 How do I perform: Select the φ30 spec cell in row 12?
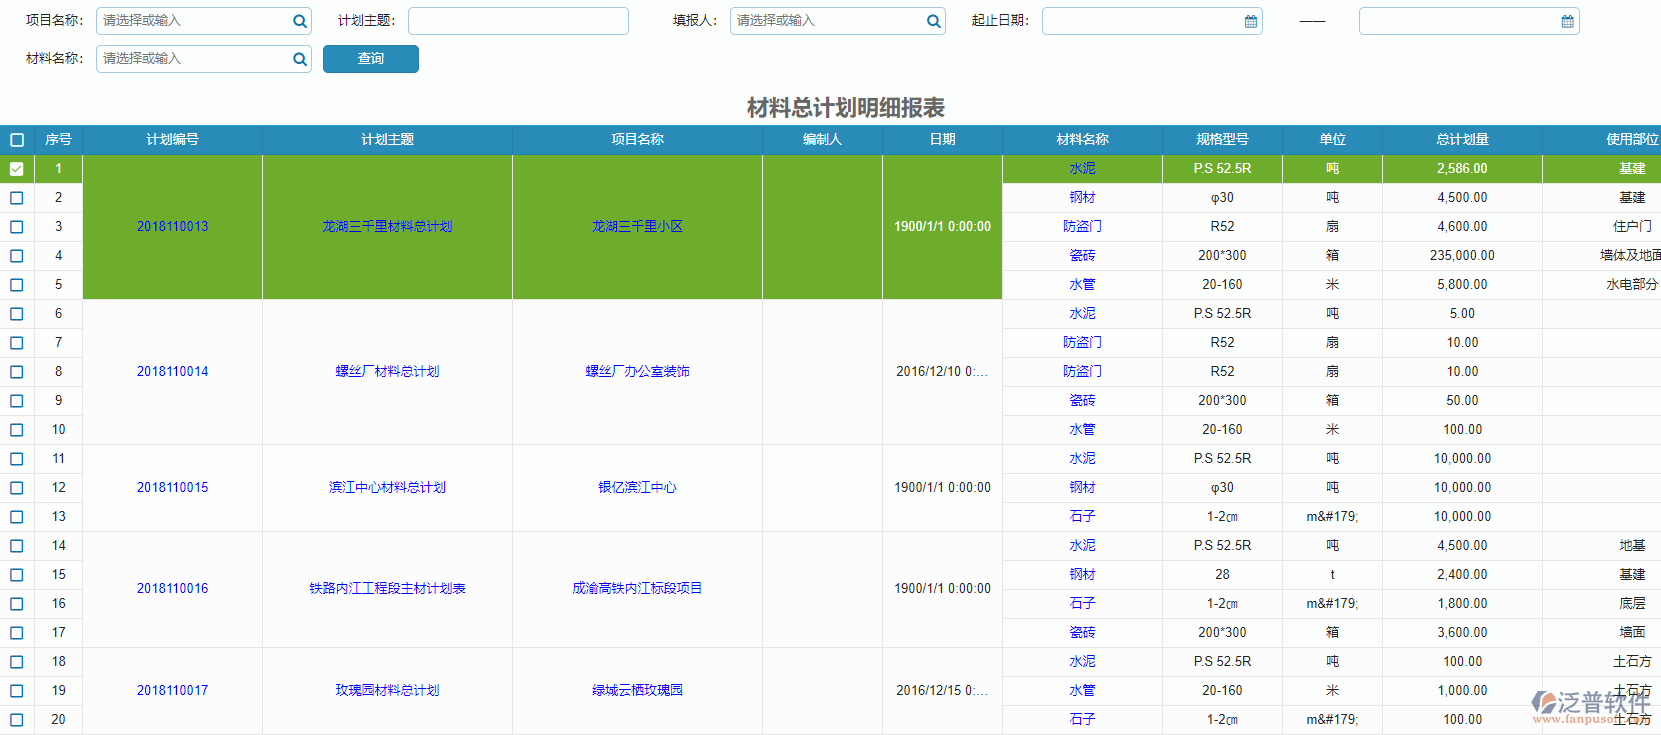point(1223,488)
